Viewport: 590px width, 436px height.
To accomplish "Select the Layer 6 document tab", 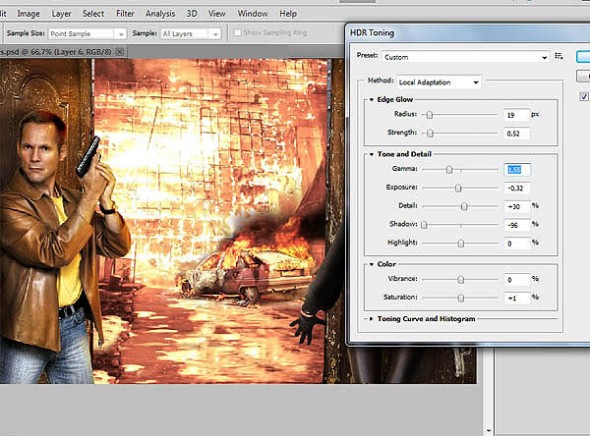I will click(x=56, y=52).
